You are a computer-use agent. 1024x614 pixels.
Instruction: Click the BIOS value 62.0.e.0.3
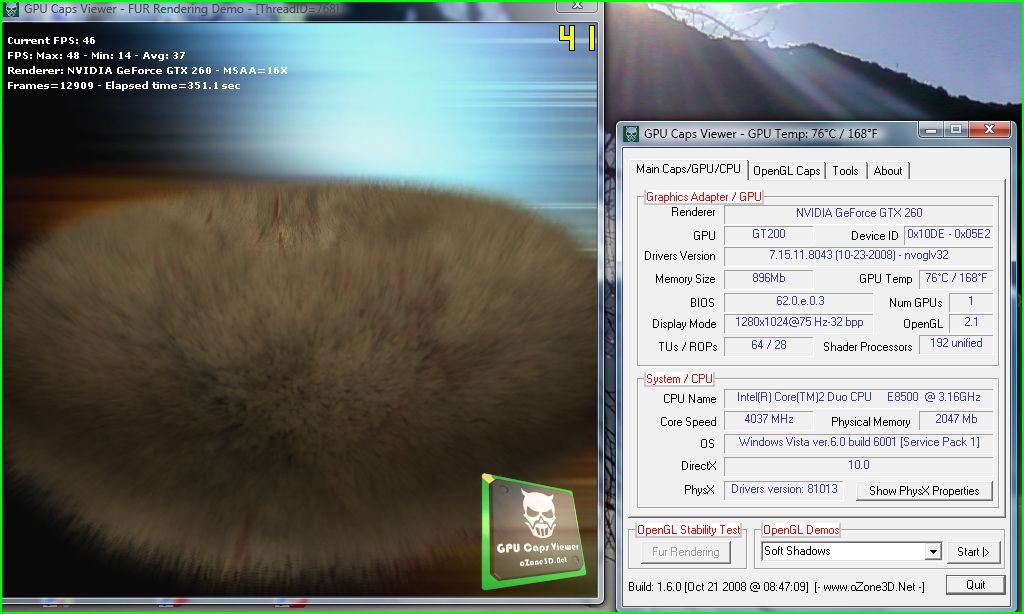pyautogui.click(x=799, y=301)
